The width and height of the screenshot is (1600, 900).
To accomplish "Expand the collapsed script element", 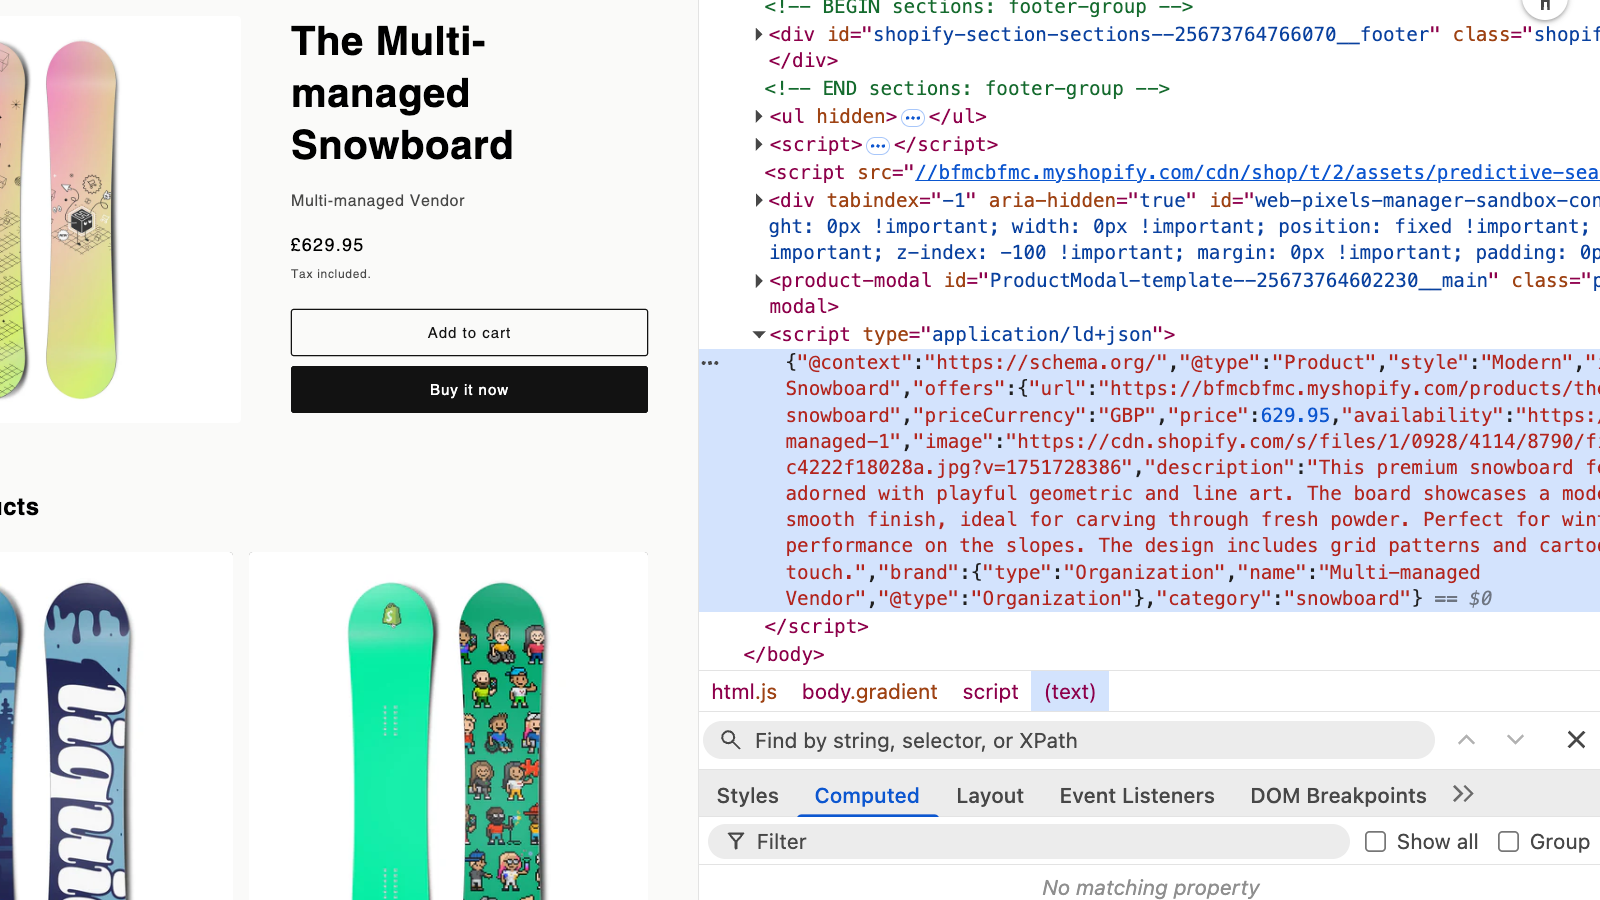I will click(x=759, y=144).
